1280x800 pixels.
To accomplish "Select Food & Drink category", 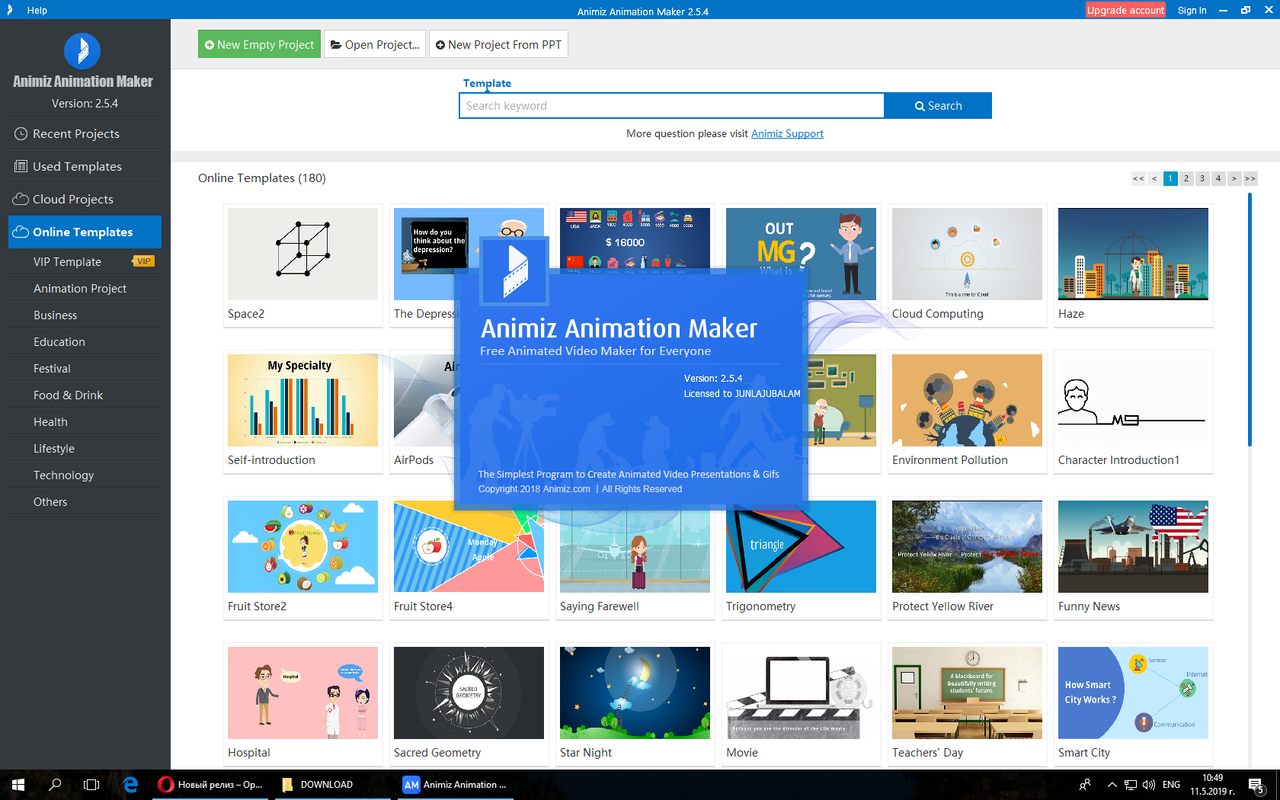I will pos(68,395).
